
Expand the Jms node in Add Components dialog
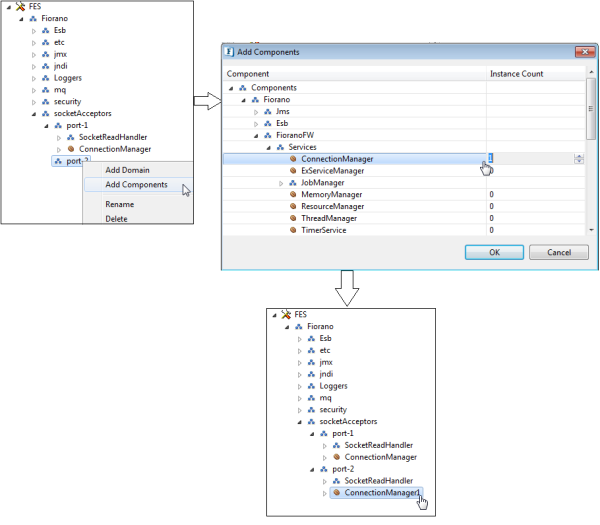256,111
